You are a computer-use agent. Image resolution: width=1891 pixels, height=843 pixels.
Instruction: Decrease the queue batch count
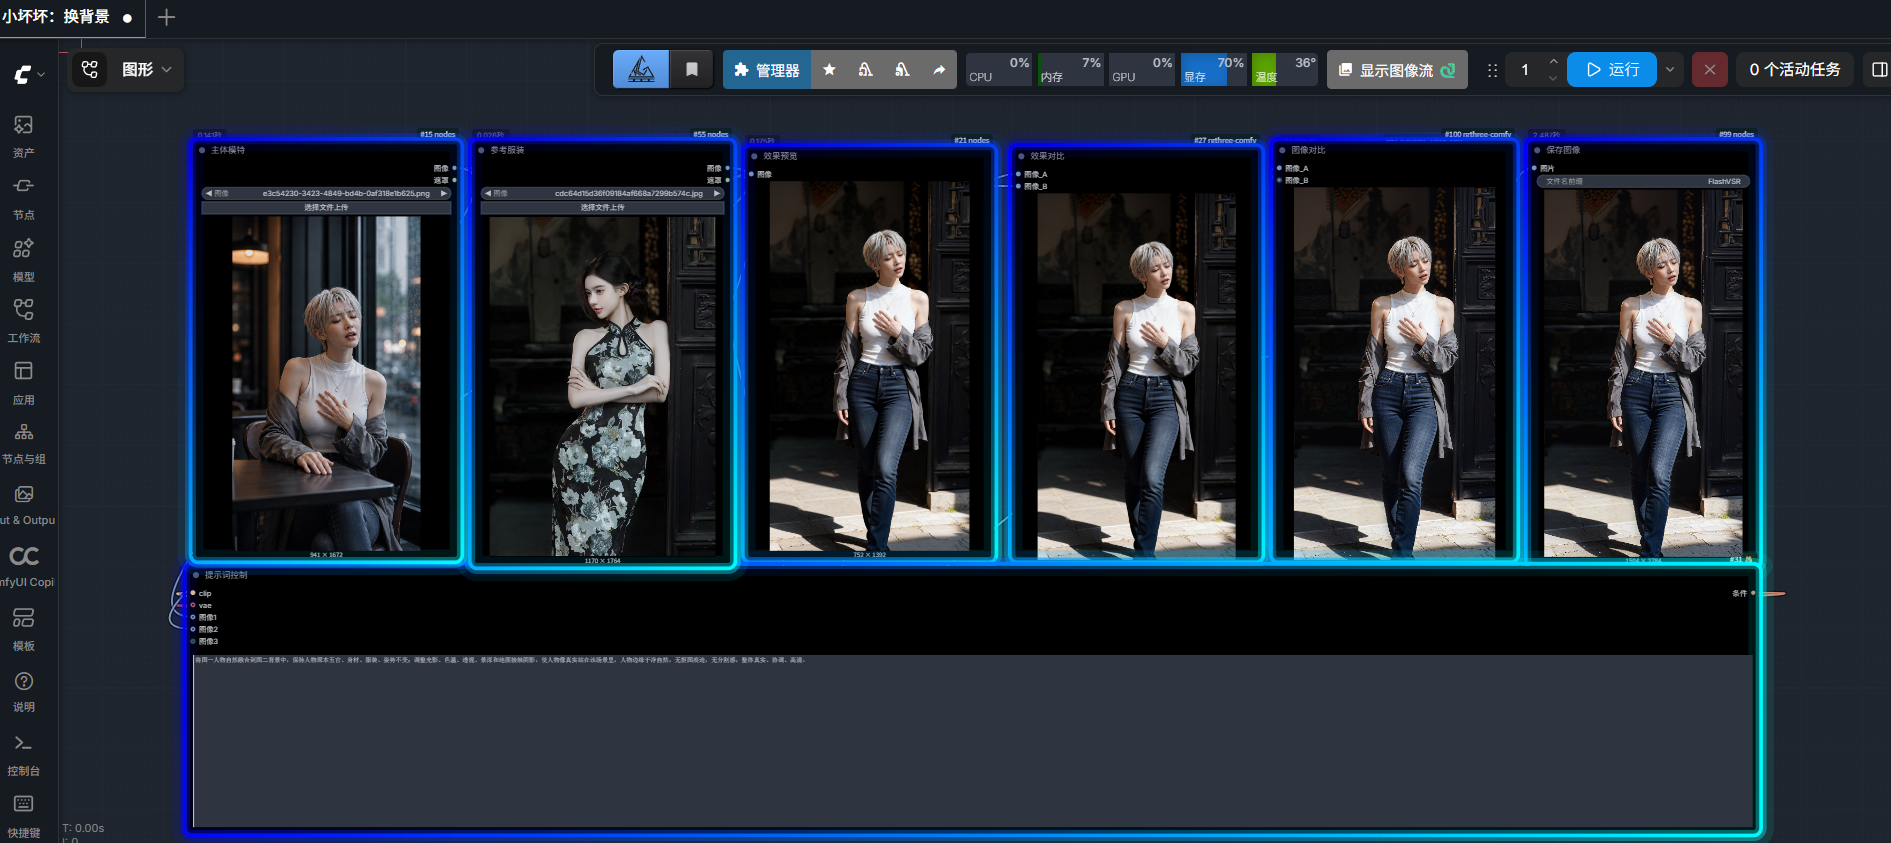(1553, 78)
